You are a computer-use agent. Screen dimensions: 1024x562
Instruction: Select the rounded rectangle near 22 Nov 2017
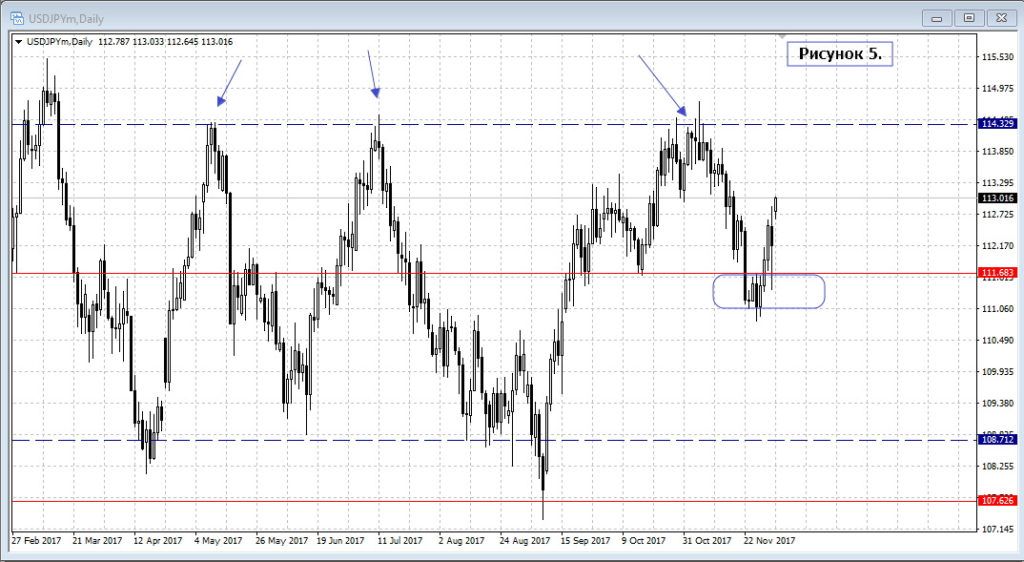[769, 291]
